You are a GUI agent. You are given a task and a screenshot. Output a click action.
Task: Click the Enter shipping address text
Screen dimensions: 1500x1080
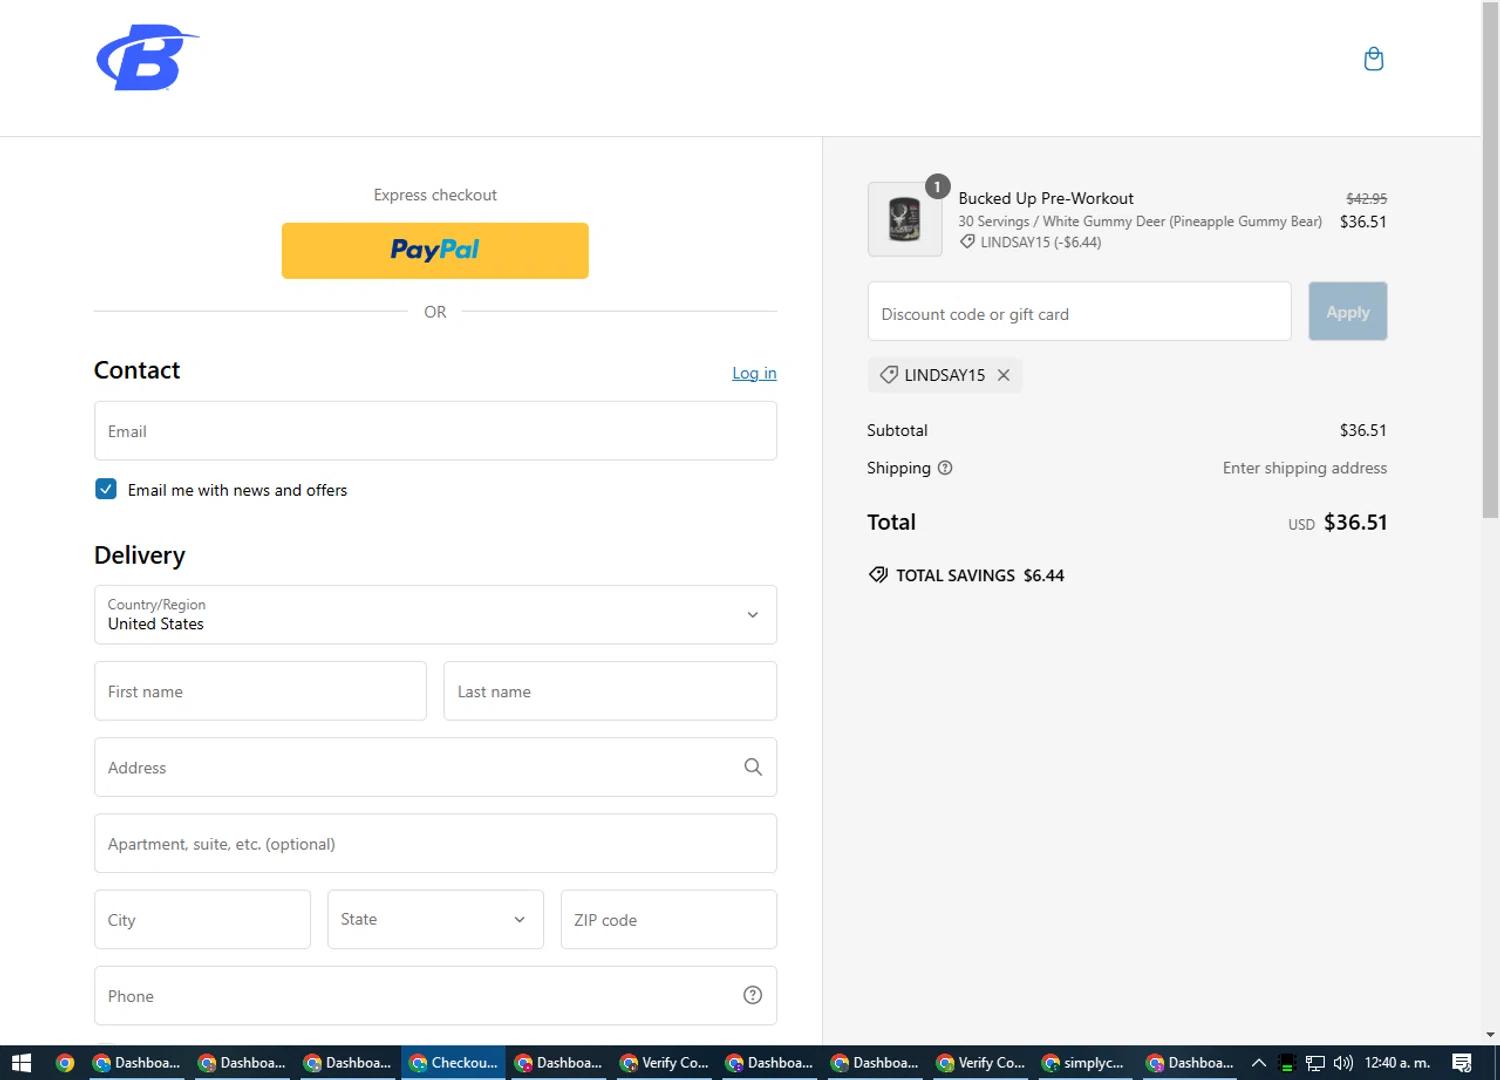coord(1304,468)
